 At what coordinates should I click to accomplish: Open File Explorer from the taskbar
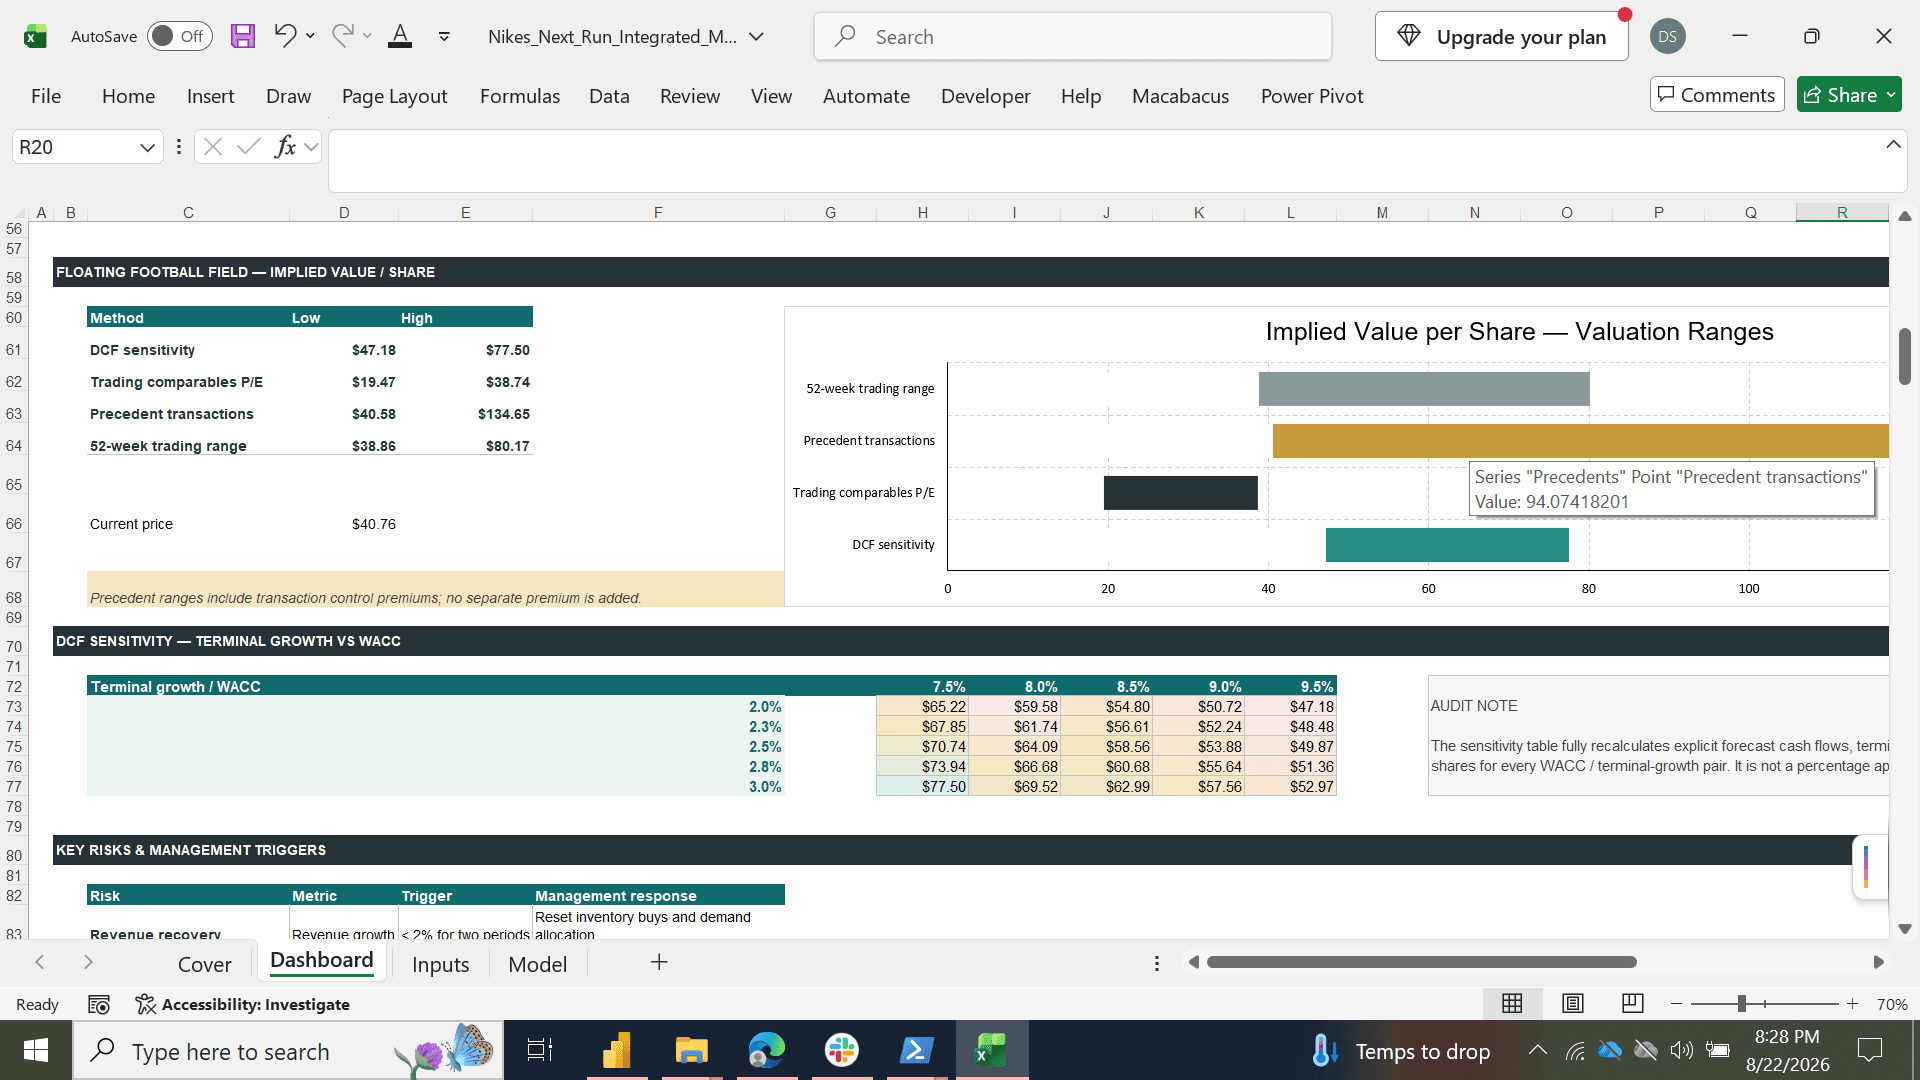(691, 1050)
